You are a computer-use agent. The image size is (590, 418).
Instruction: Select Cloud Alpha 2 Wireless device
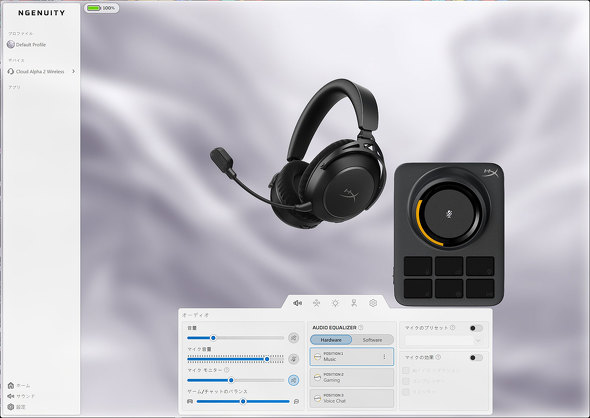point(41,71)
